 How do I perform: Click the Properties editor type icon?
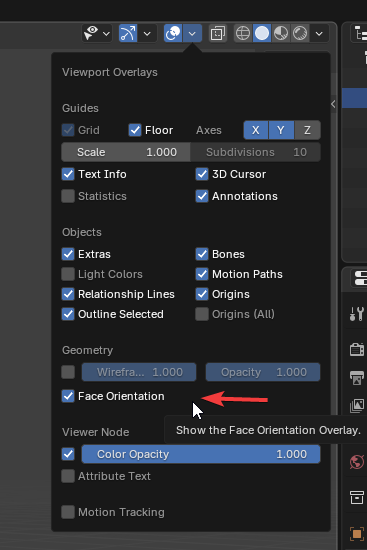pyautogui.click(x=360, y=279)
